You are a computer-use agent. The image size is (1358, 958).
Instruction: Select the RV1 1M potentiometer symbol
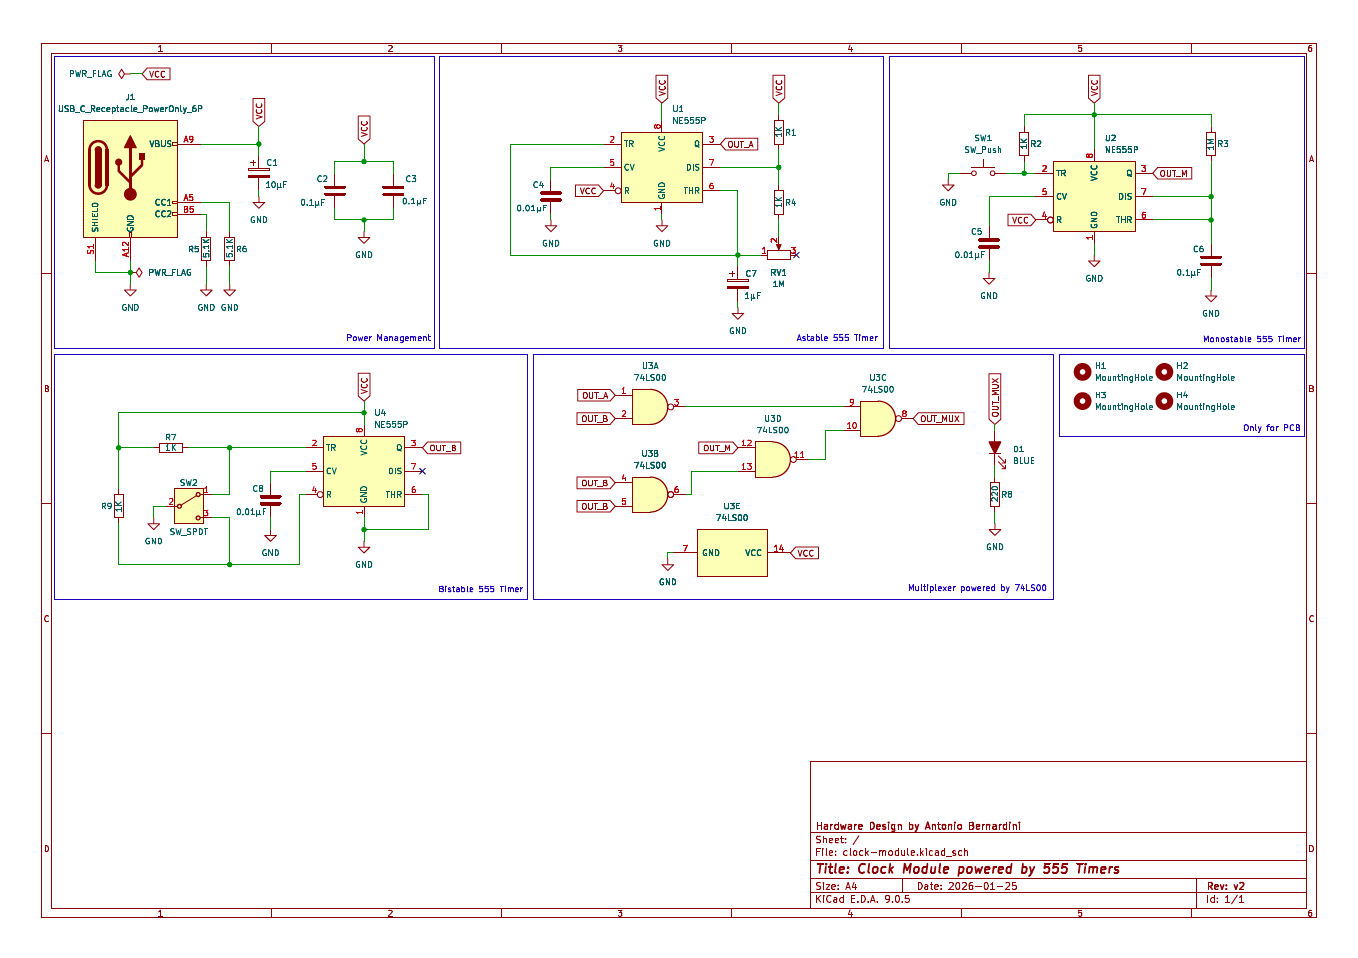(x=779, y=253)
